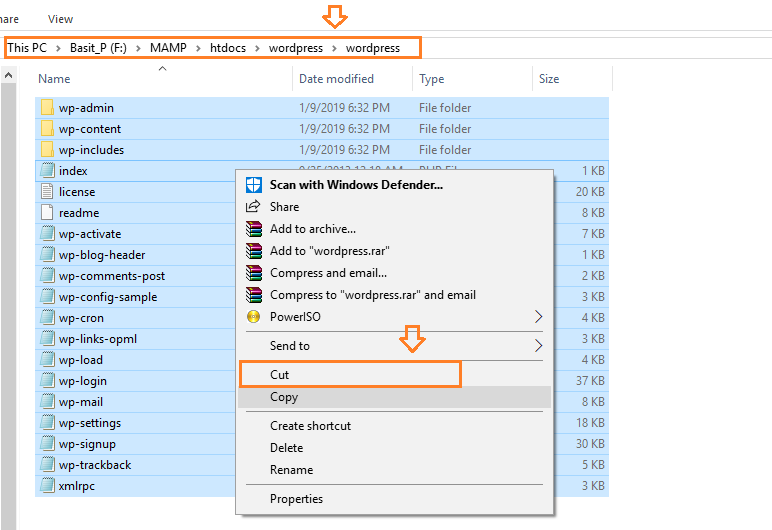Open the View ribbon tab
Screen dimensions: 772x530
click(61, 19)
